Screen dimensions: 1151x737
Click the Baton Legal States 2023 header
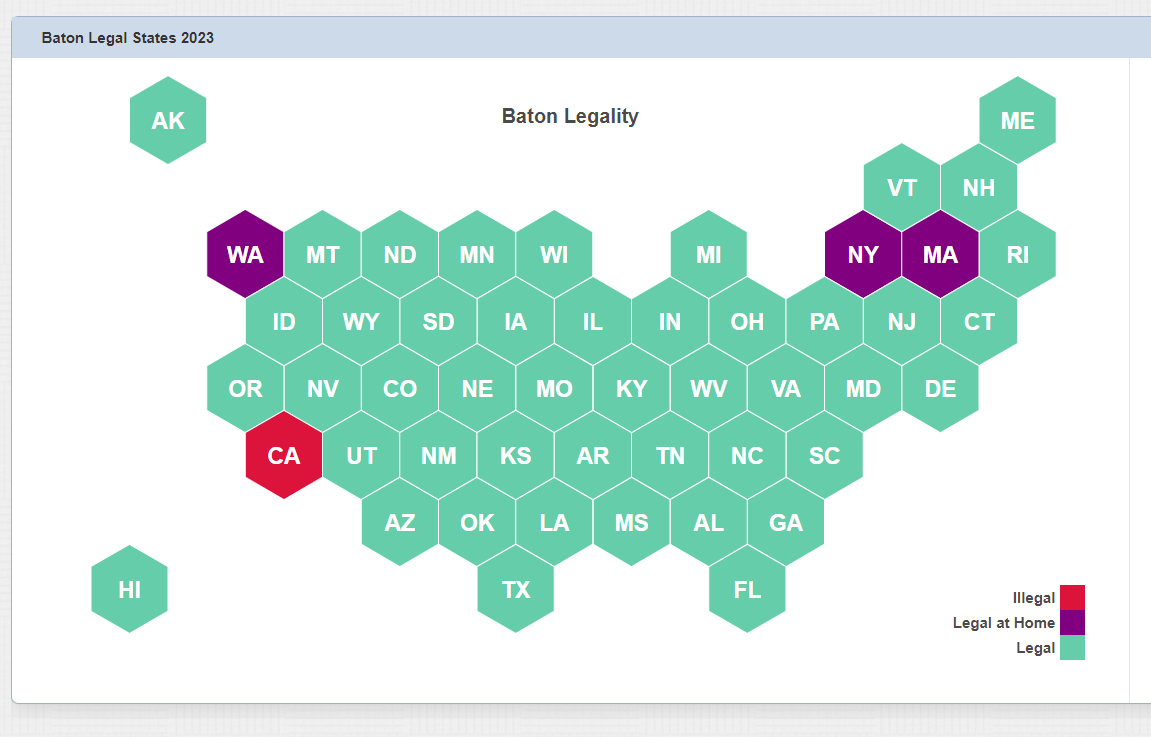(x=128, y=38)
